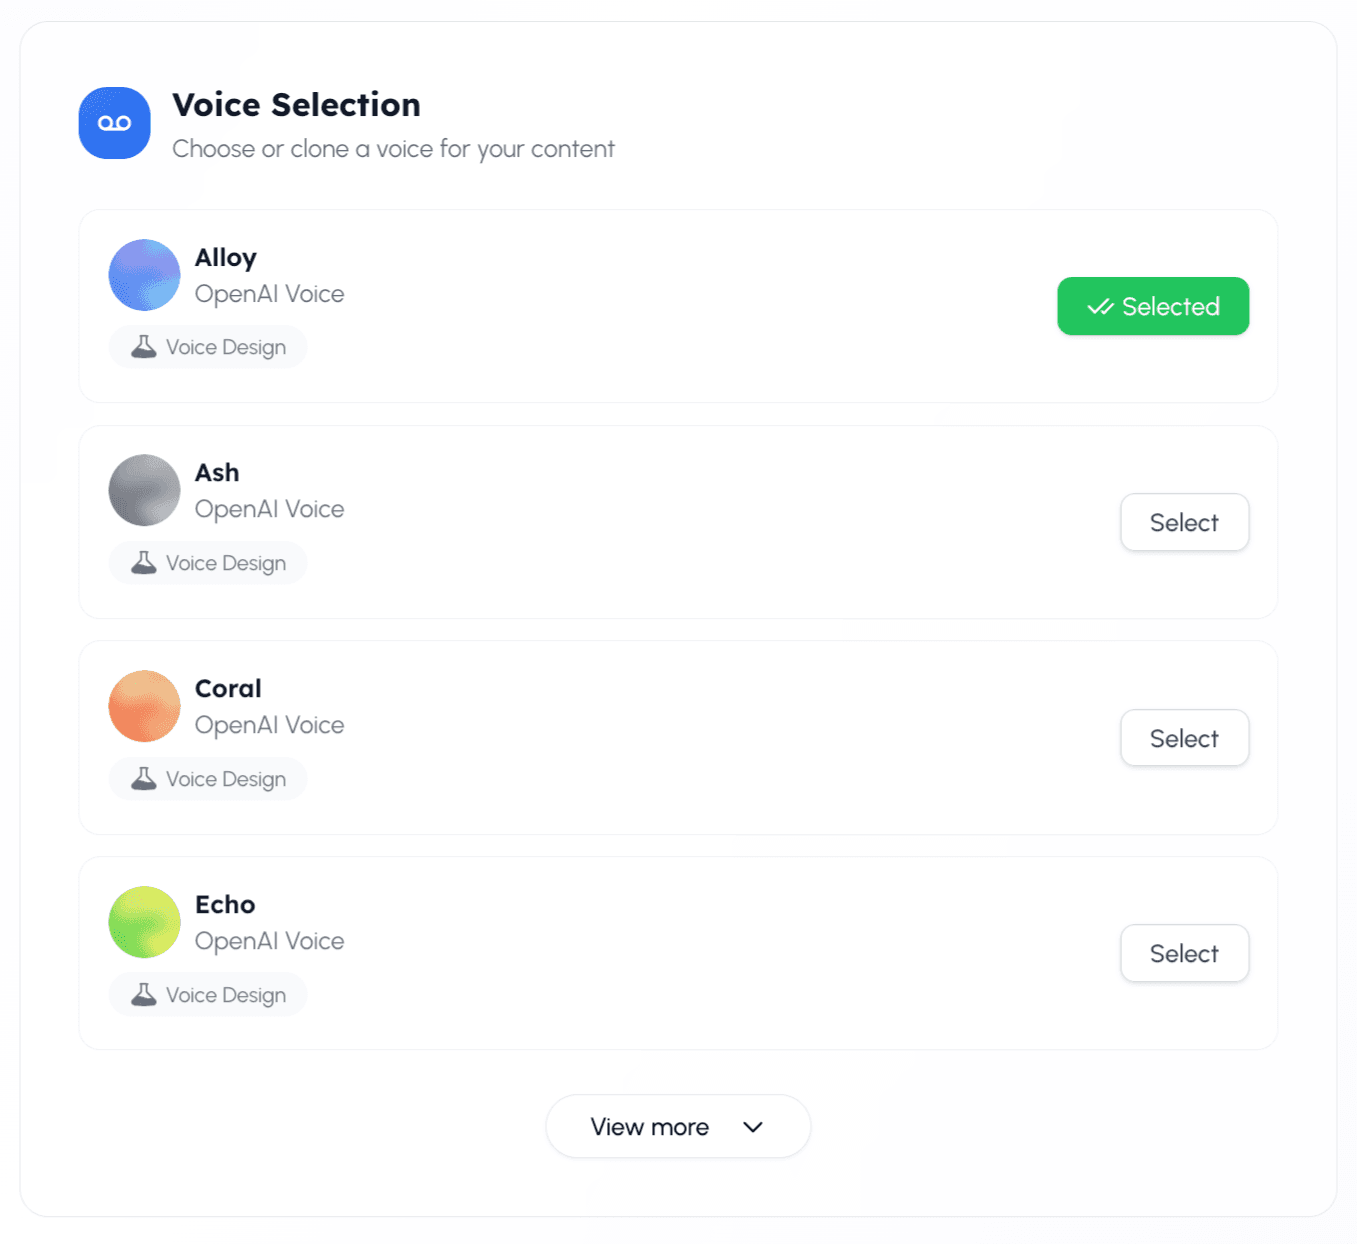This screenshot has height=1244, width=1357.
Task: Click the flask icon on Echo's Voice Design badge
Action: click(x=142, y=994)
